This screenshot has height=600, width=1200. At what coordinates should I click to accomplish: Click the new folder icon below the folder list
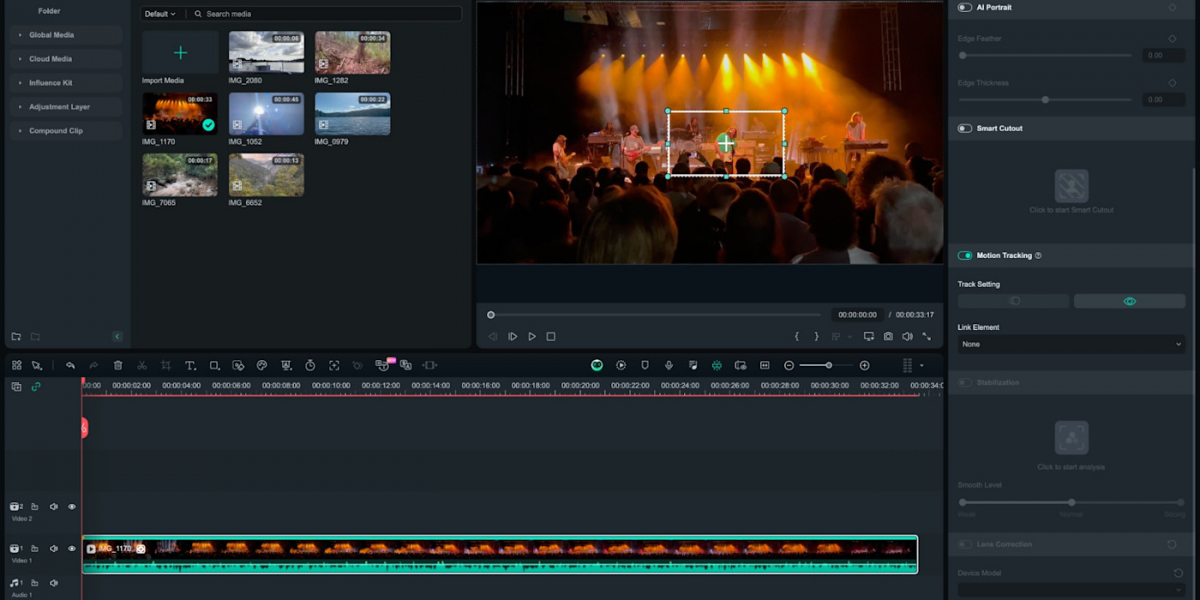16,337
